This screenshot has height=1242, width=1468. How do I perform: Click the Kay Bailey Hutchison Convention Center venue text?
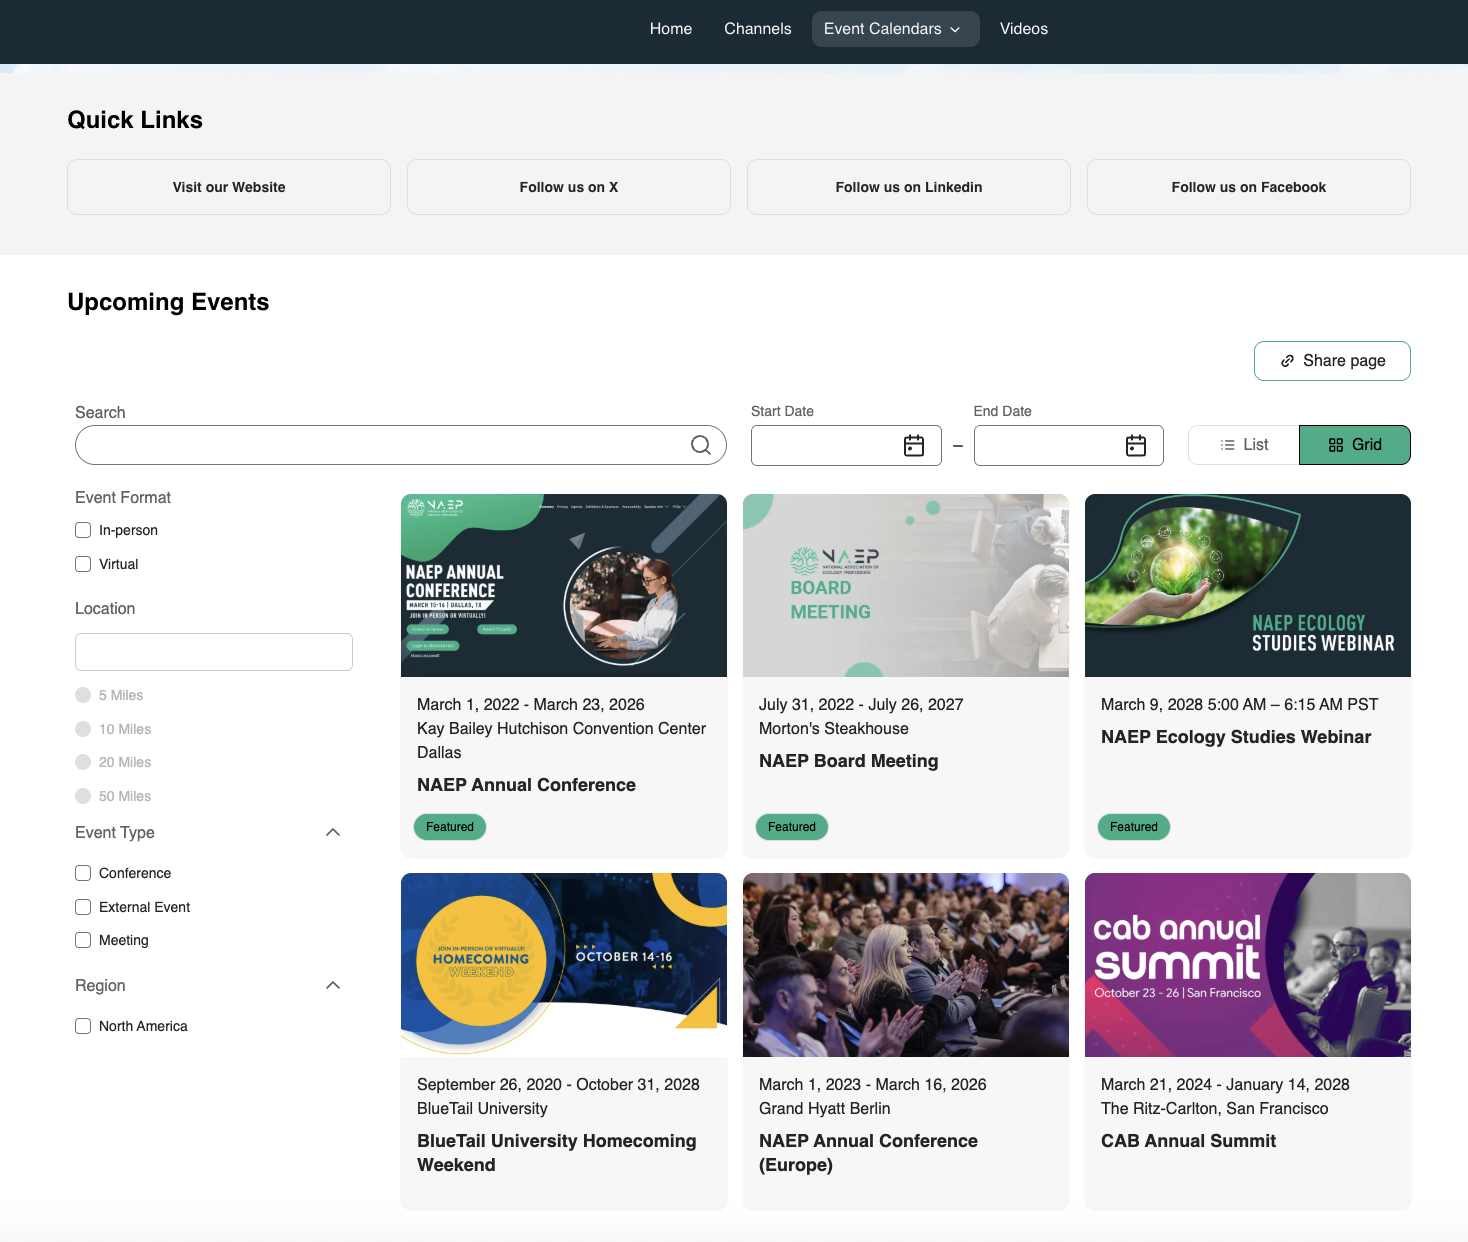(561, 729)
